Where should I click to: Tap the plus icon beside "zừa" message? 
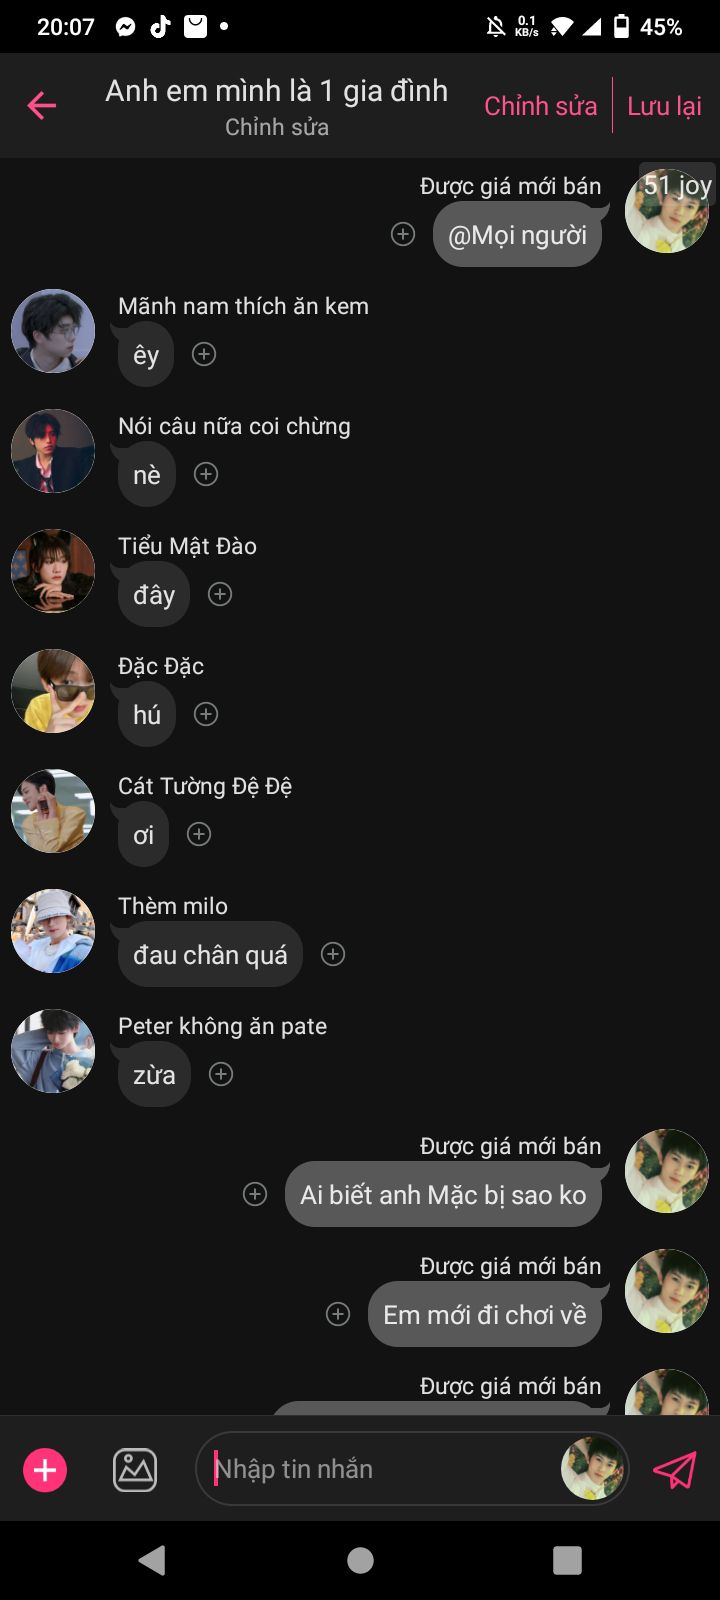click(221, 1074)
